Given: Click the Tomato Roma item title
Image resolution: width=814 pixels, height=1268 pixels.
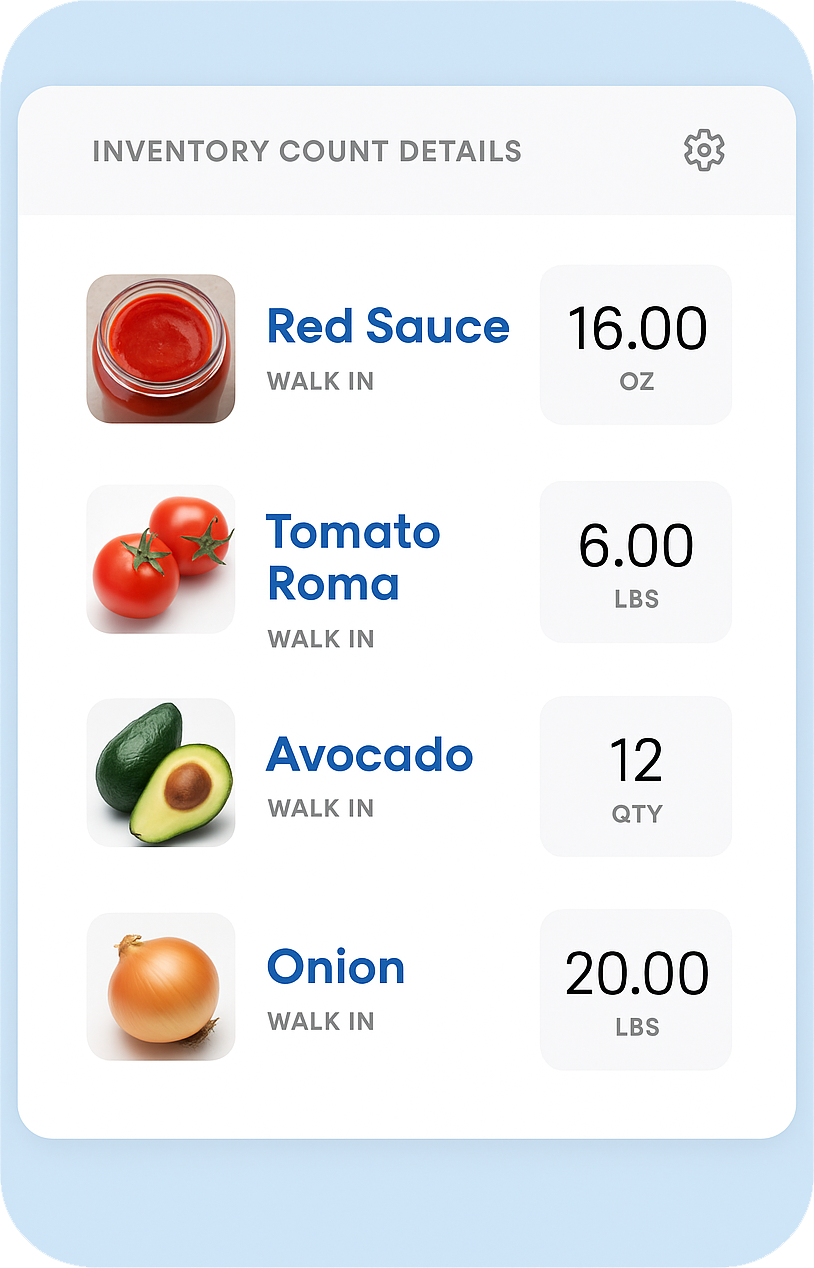Looking at the screenshot, I should click(352, 557).
